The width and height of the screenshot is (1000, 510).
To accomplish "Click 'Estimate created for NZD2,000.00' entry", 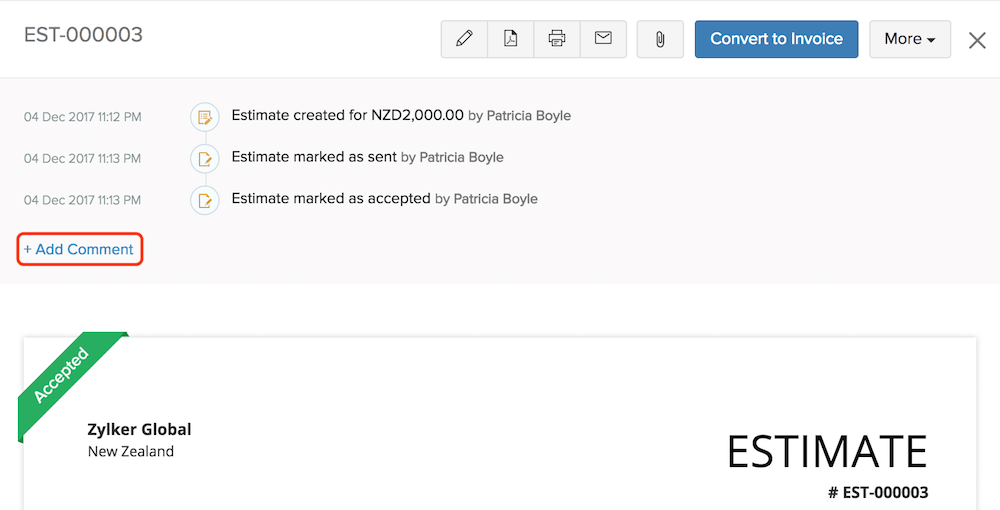I will 347,115.
